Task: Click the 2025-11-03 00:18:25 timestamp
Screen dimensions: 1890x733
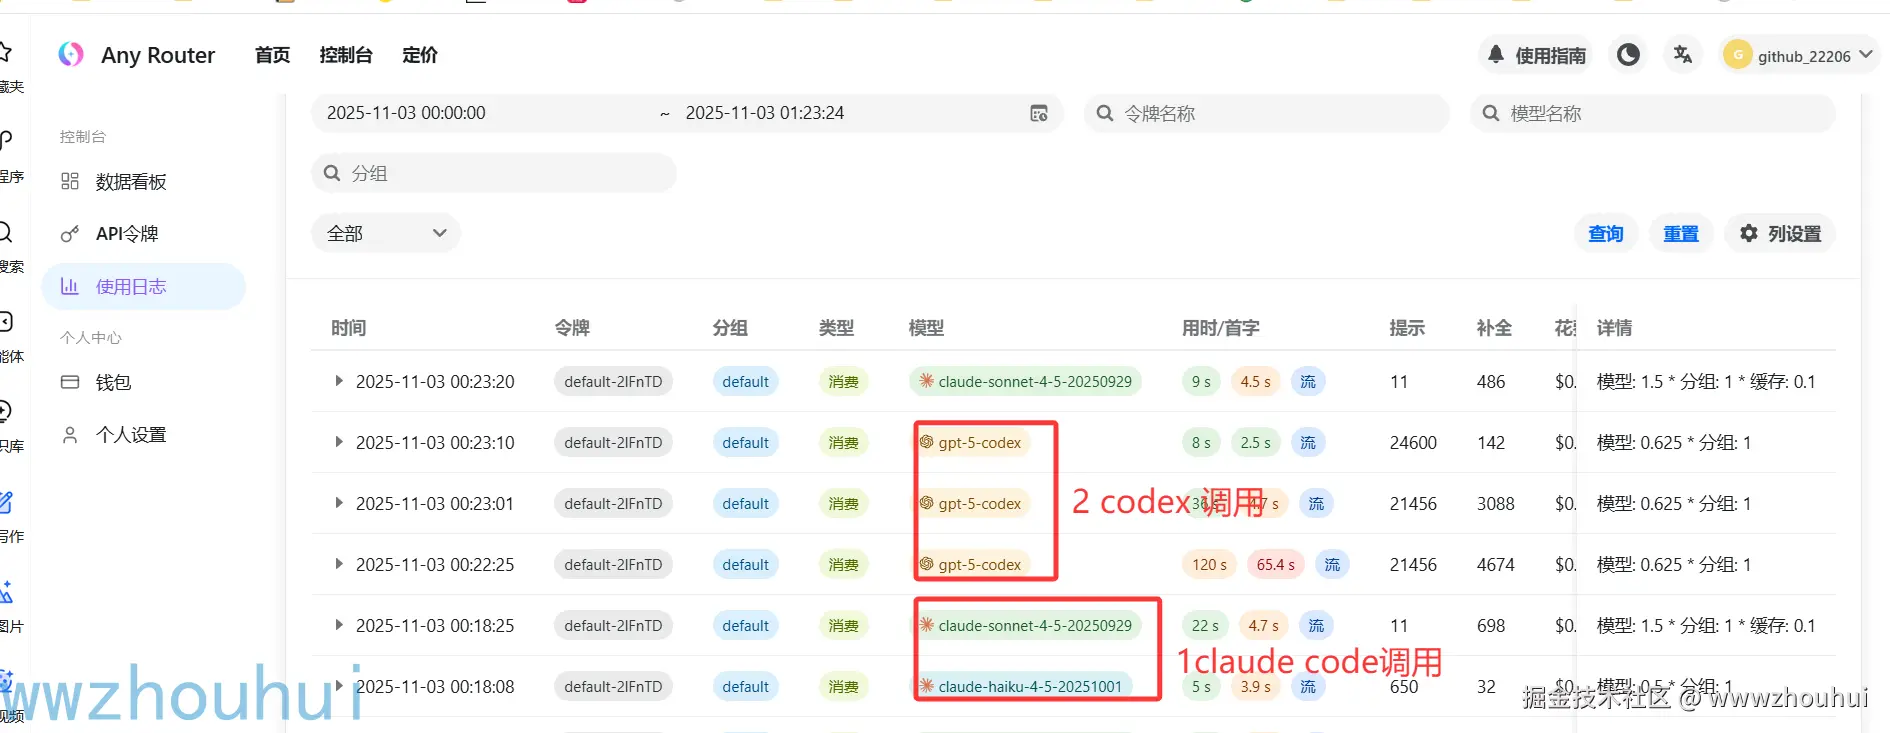Action: (x=435, y=625)
